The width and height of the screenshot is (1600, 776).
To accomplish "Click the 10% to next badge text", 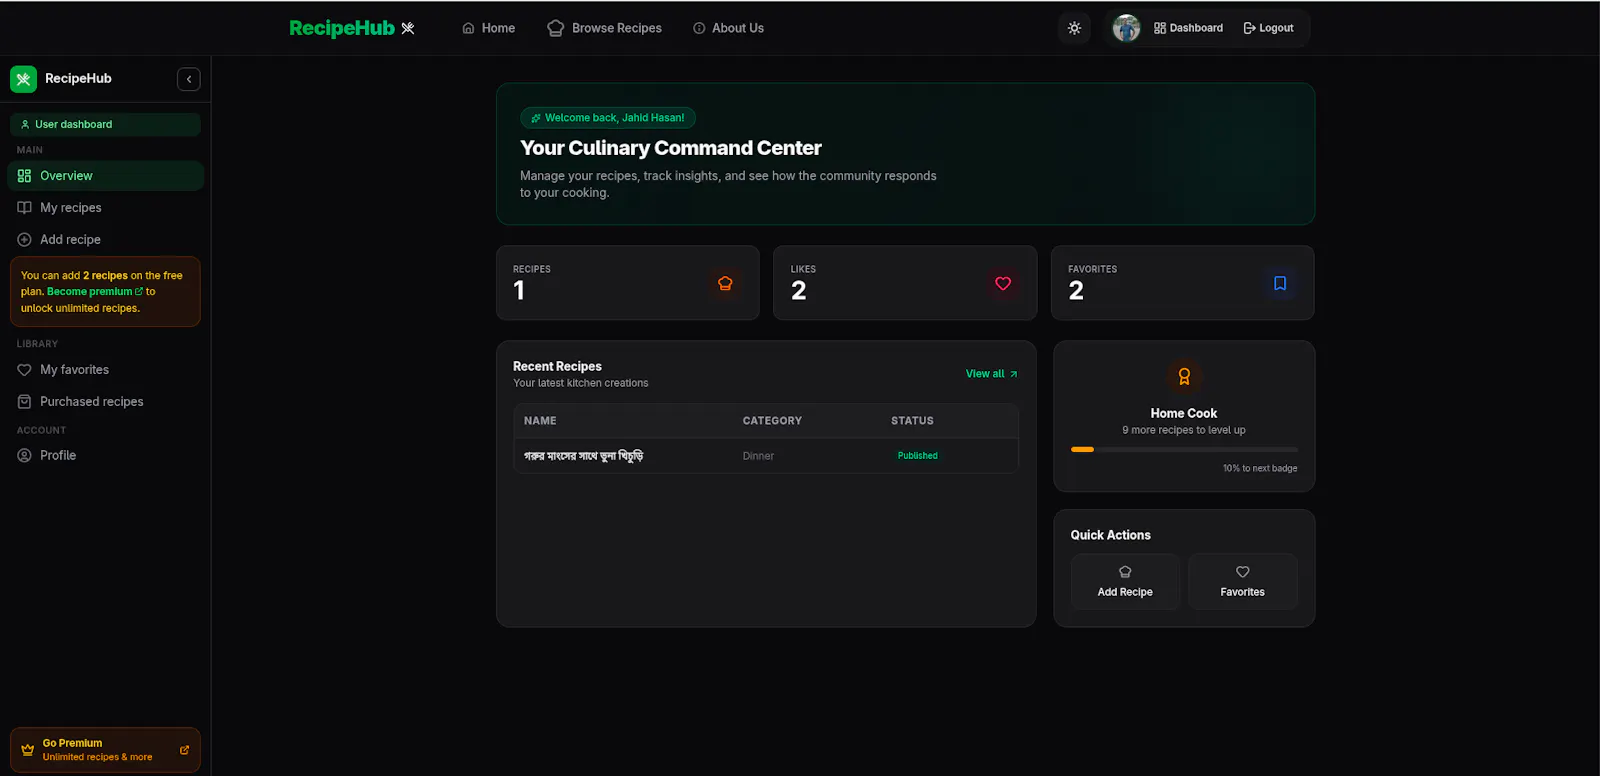I will [x=1260, y=469].
